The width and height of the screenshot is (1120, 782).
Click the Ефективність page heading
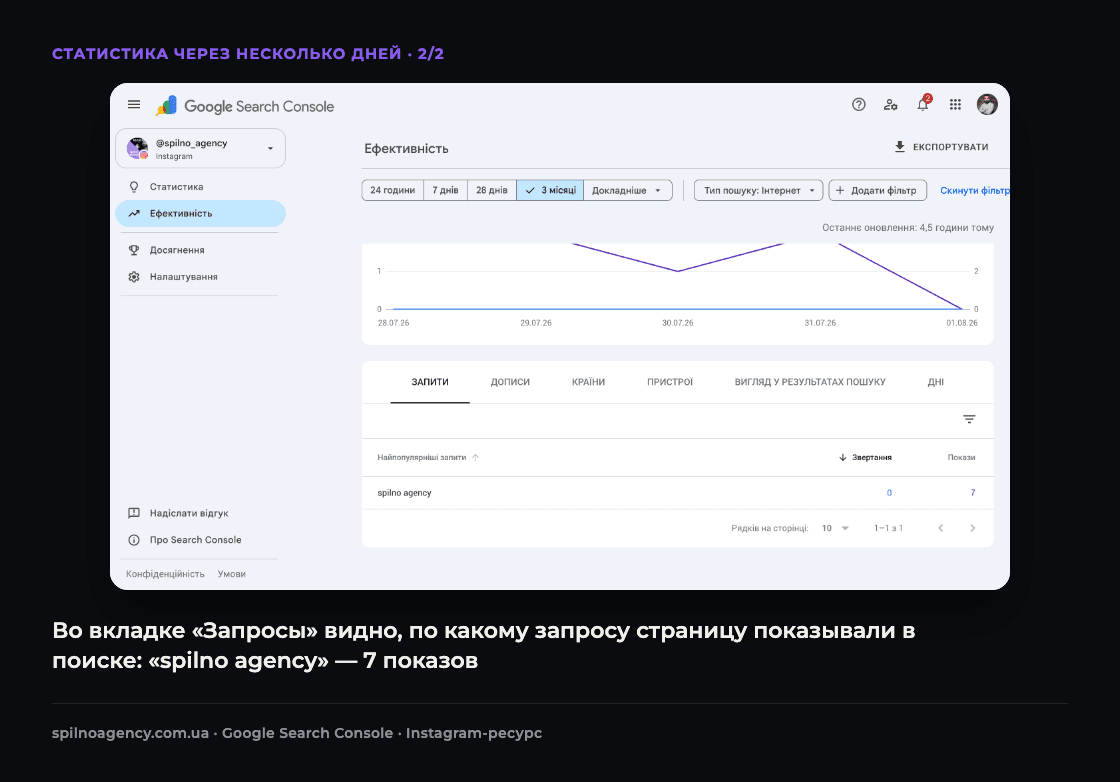click(406, 149)
